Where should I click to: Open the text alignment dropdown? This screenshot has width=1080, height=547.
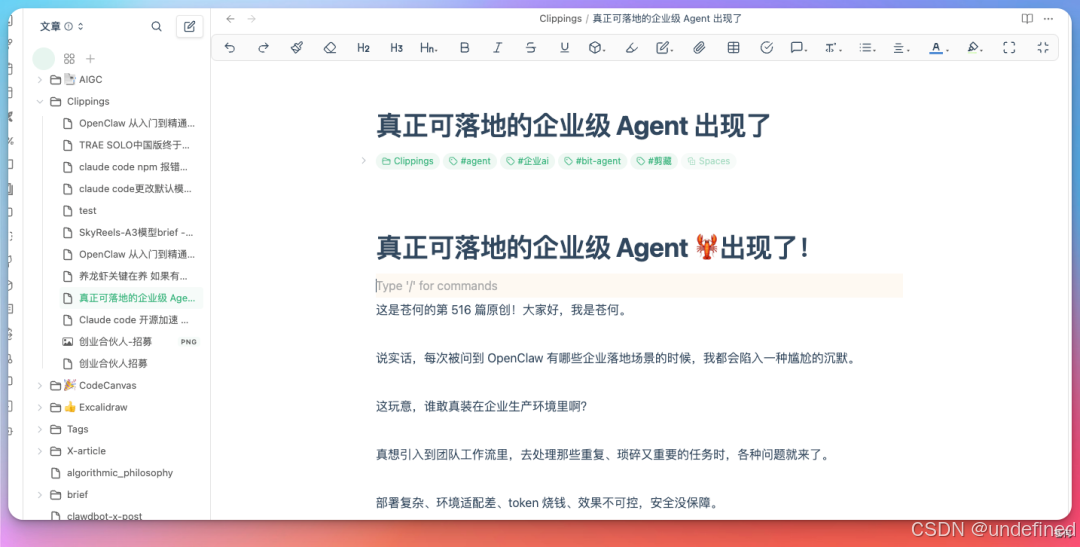tap(901, 48)
